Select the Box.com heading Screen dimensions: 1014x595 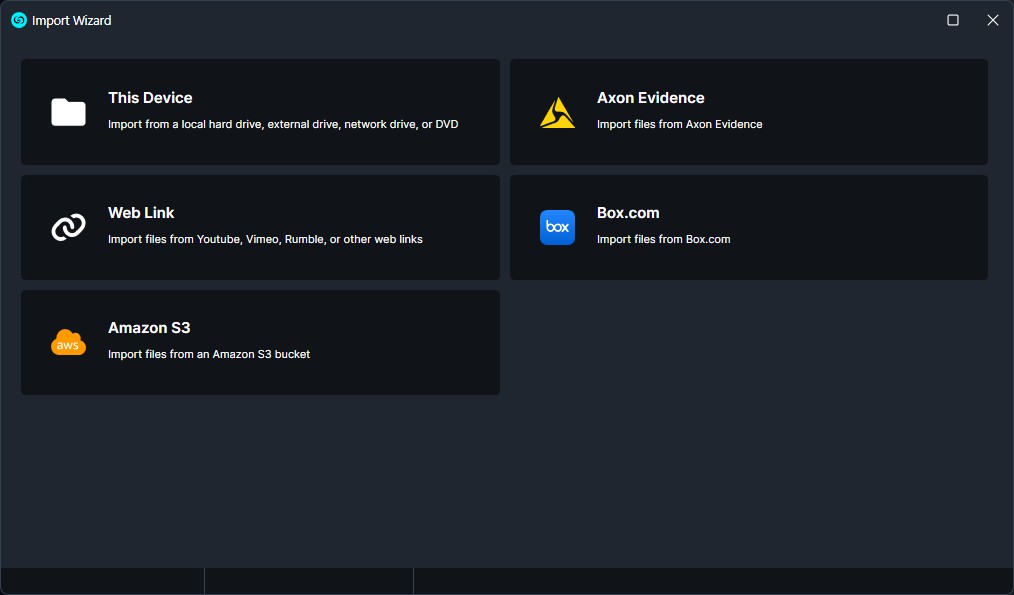pos(628,213)
